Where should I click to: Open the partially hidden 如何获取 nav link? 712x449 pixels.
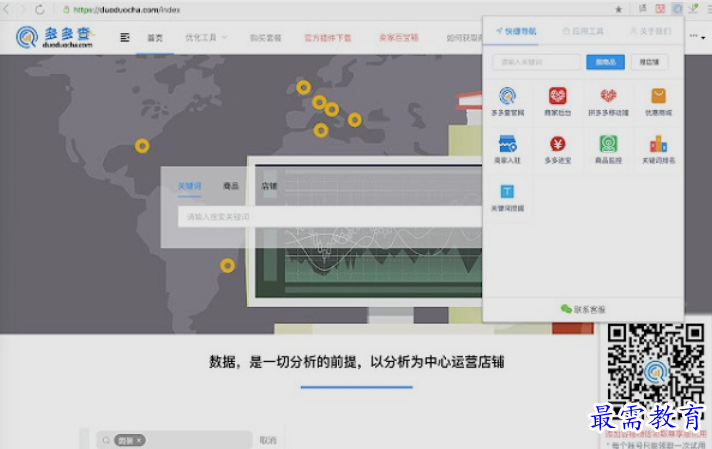(464, 38)
